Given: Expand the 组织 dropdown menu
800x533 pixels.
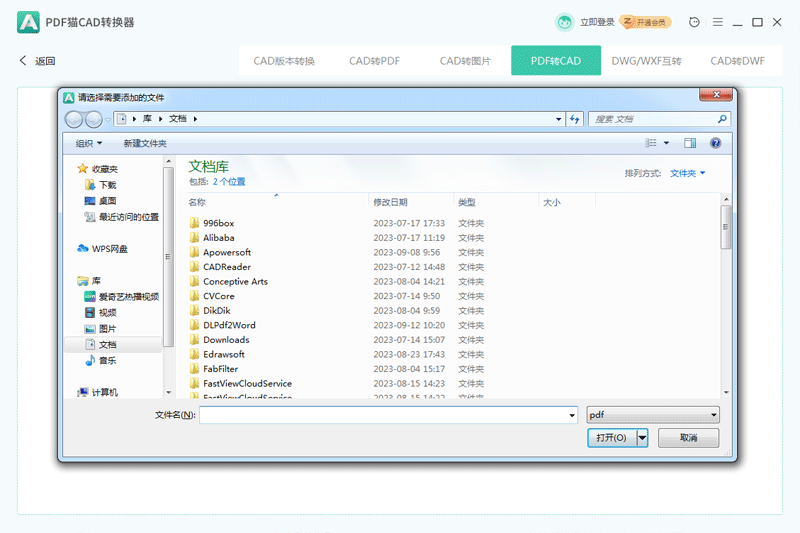Looking at the screenshot, I should [x=88, y=144].
